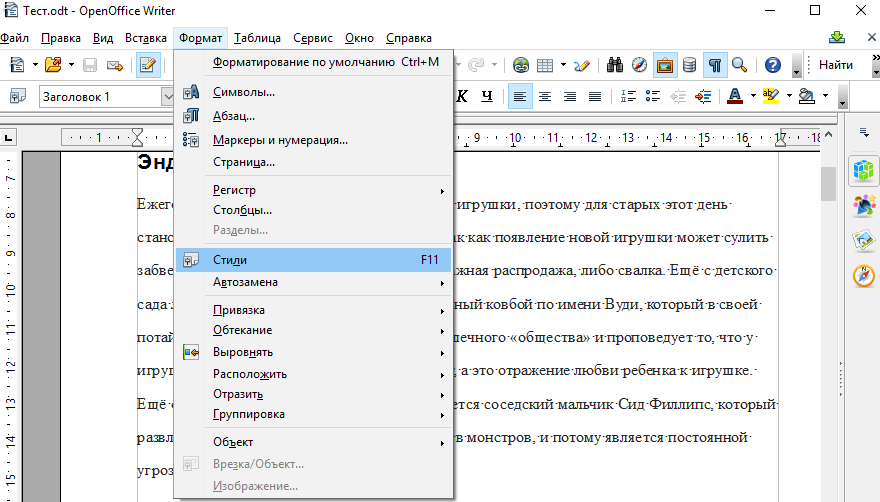
Task: Open the Find & Replace binoculars tool
Action: [615, 65]
